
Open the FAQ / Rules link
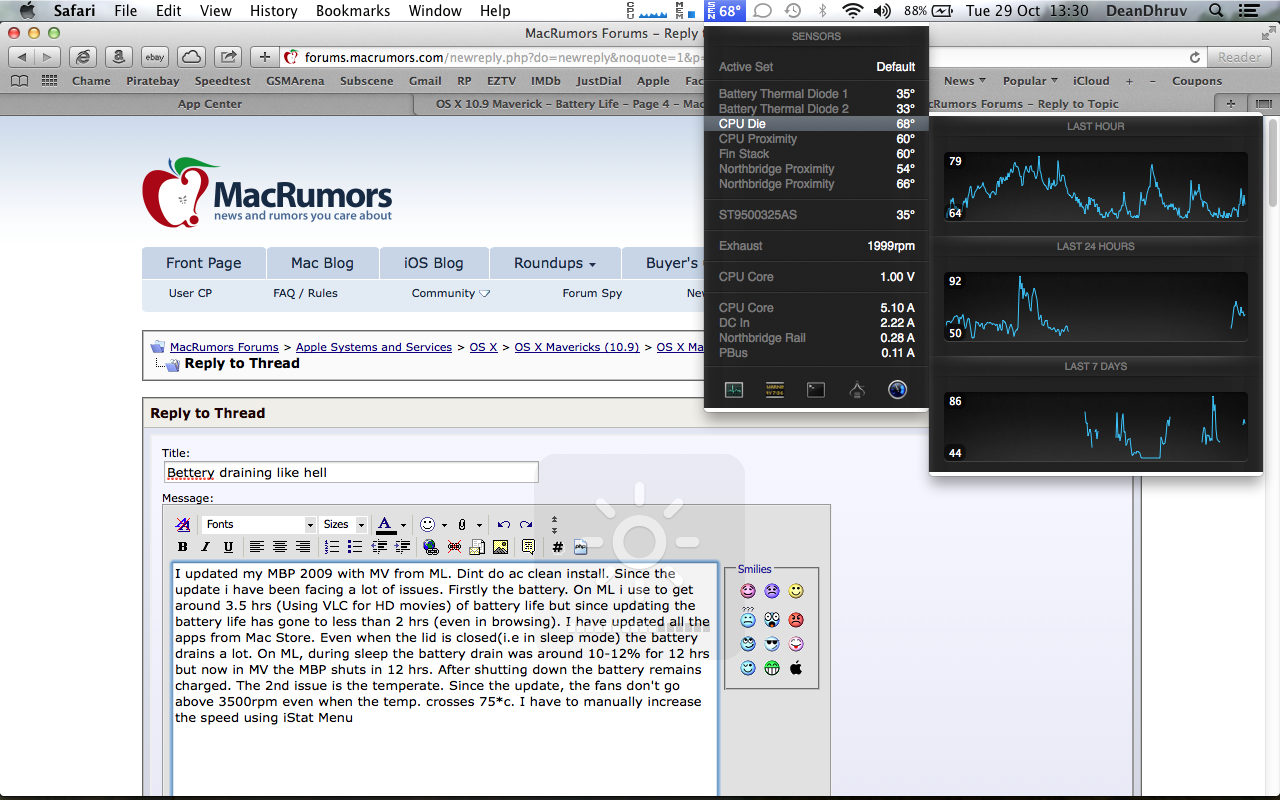[305, 293]
